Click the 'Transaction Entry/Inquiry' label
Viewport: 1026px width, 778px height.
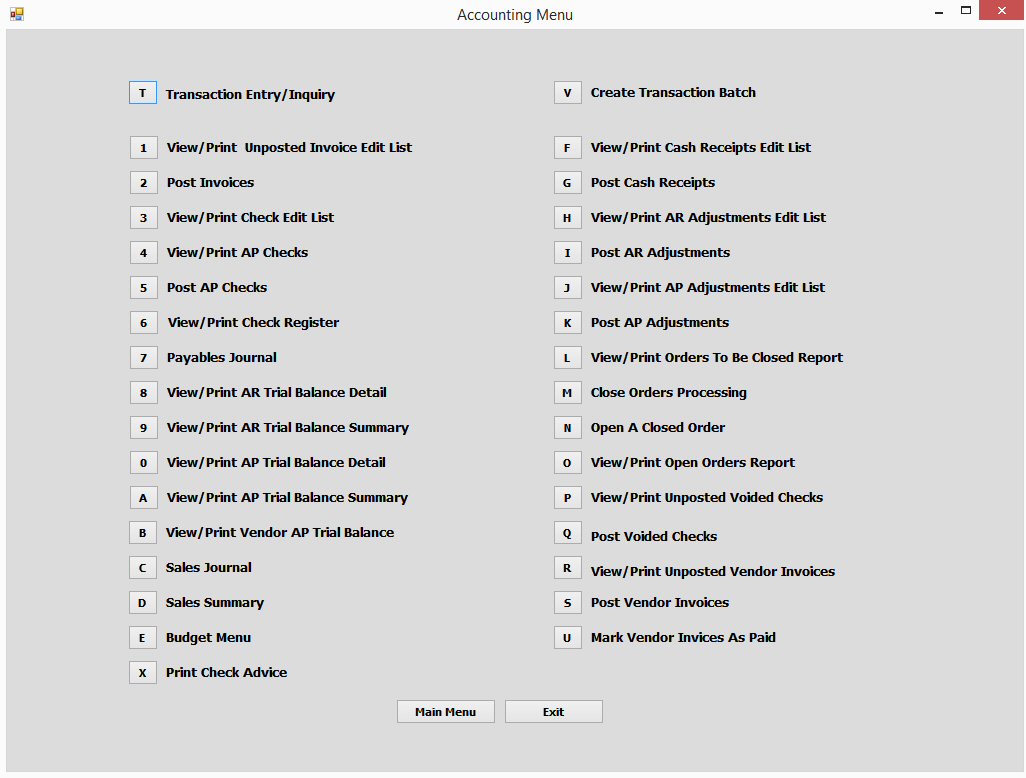[250, 94]
